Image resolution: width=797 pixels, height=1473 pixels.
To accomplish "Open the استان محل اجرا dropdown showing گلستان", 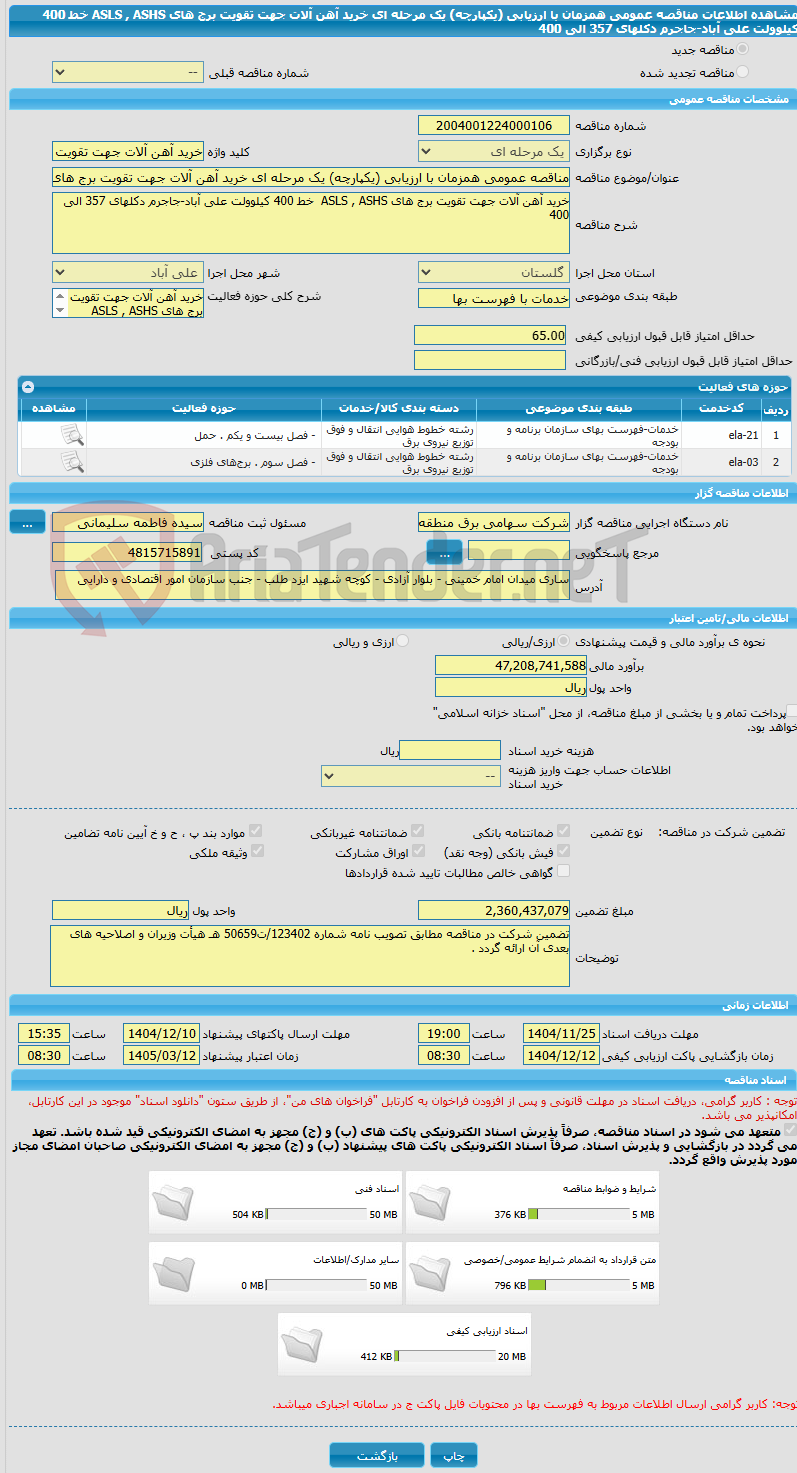I will (x=493, y=272).
